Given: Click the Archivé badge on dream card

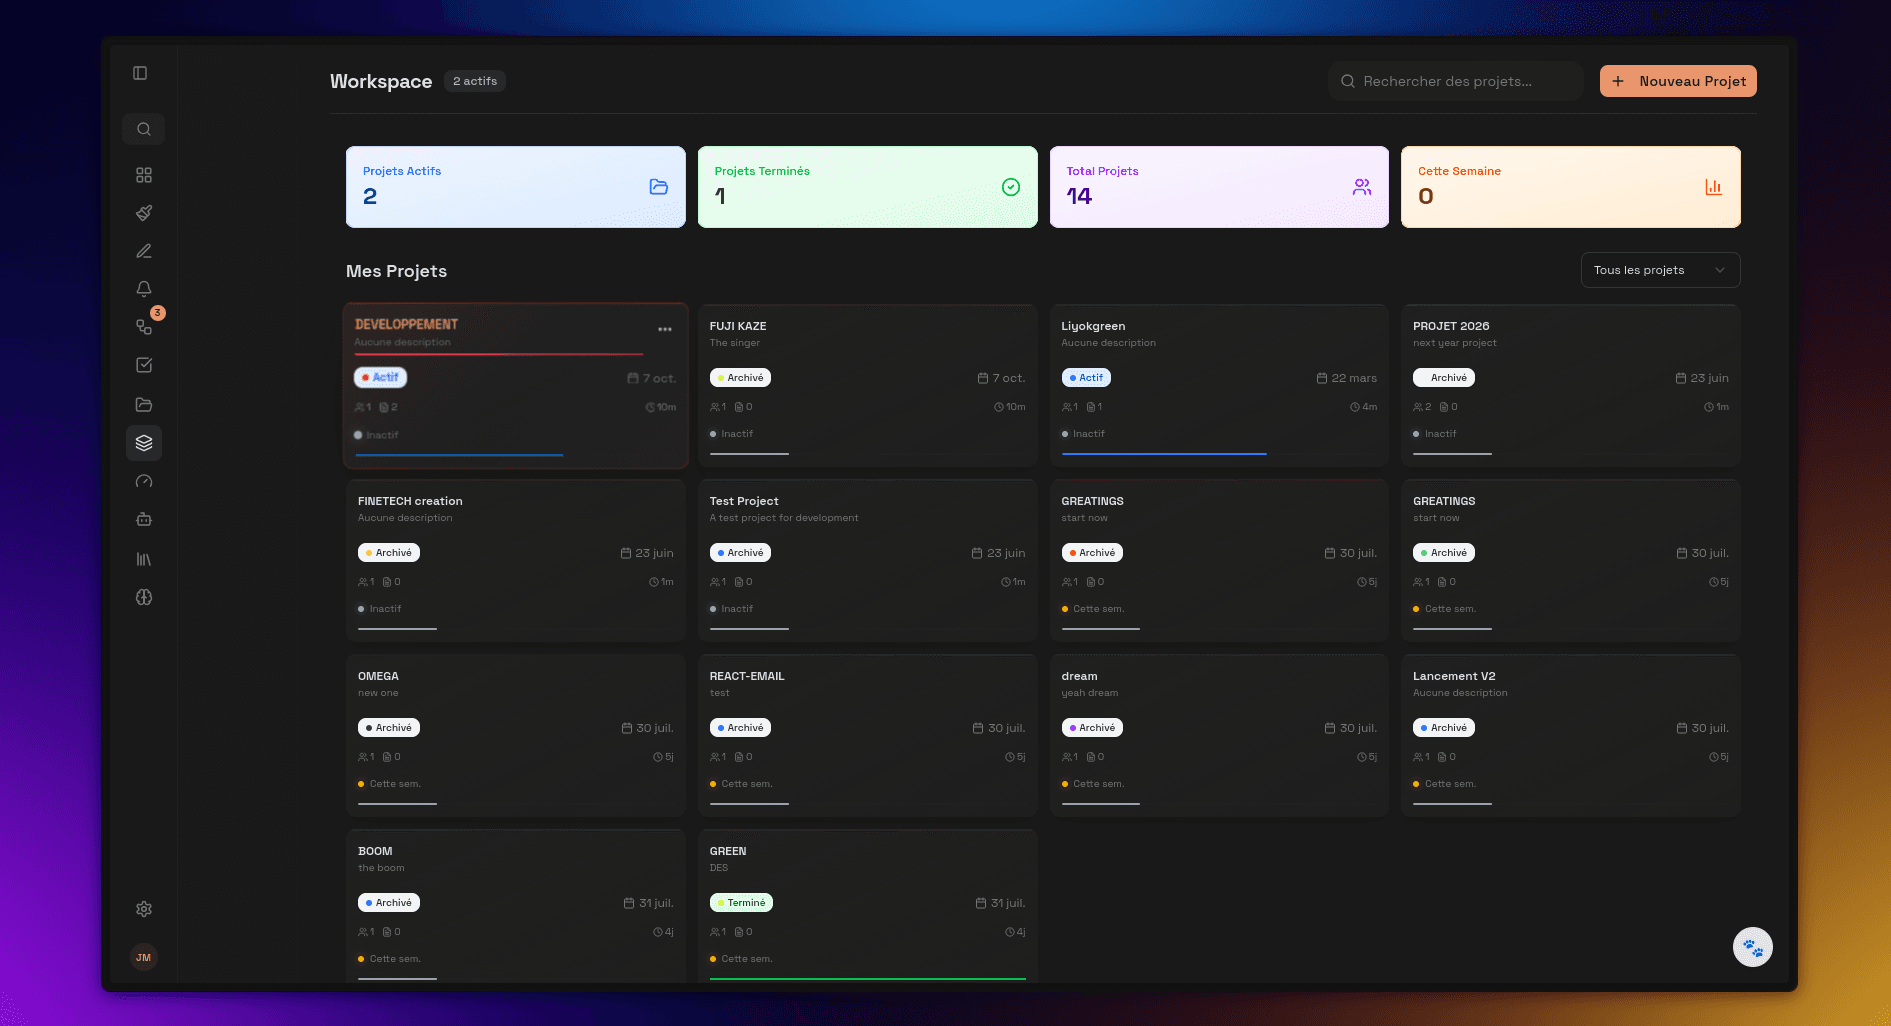Looking at the screenshot, I should 1092,728.
